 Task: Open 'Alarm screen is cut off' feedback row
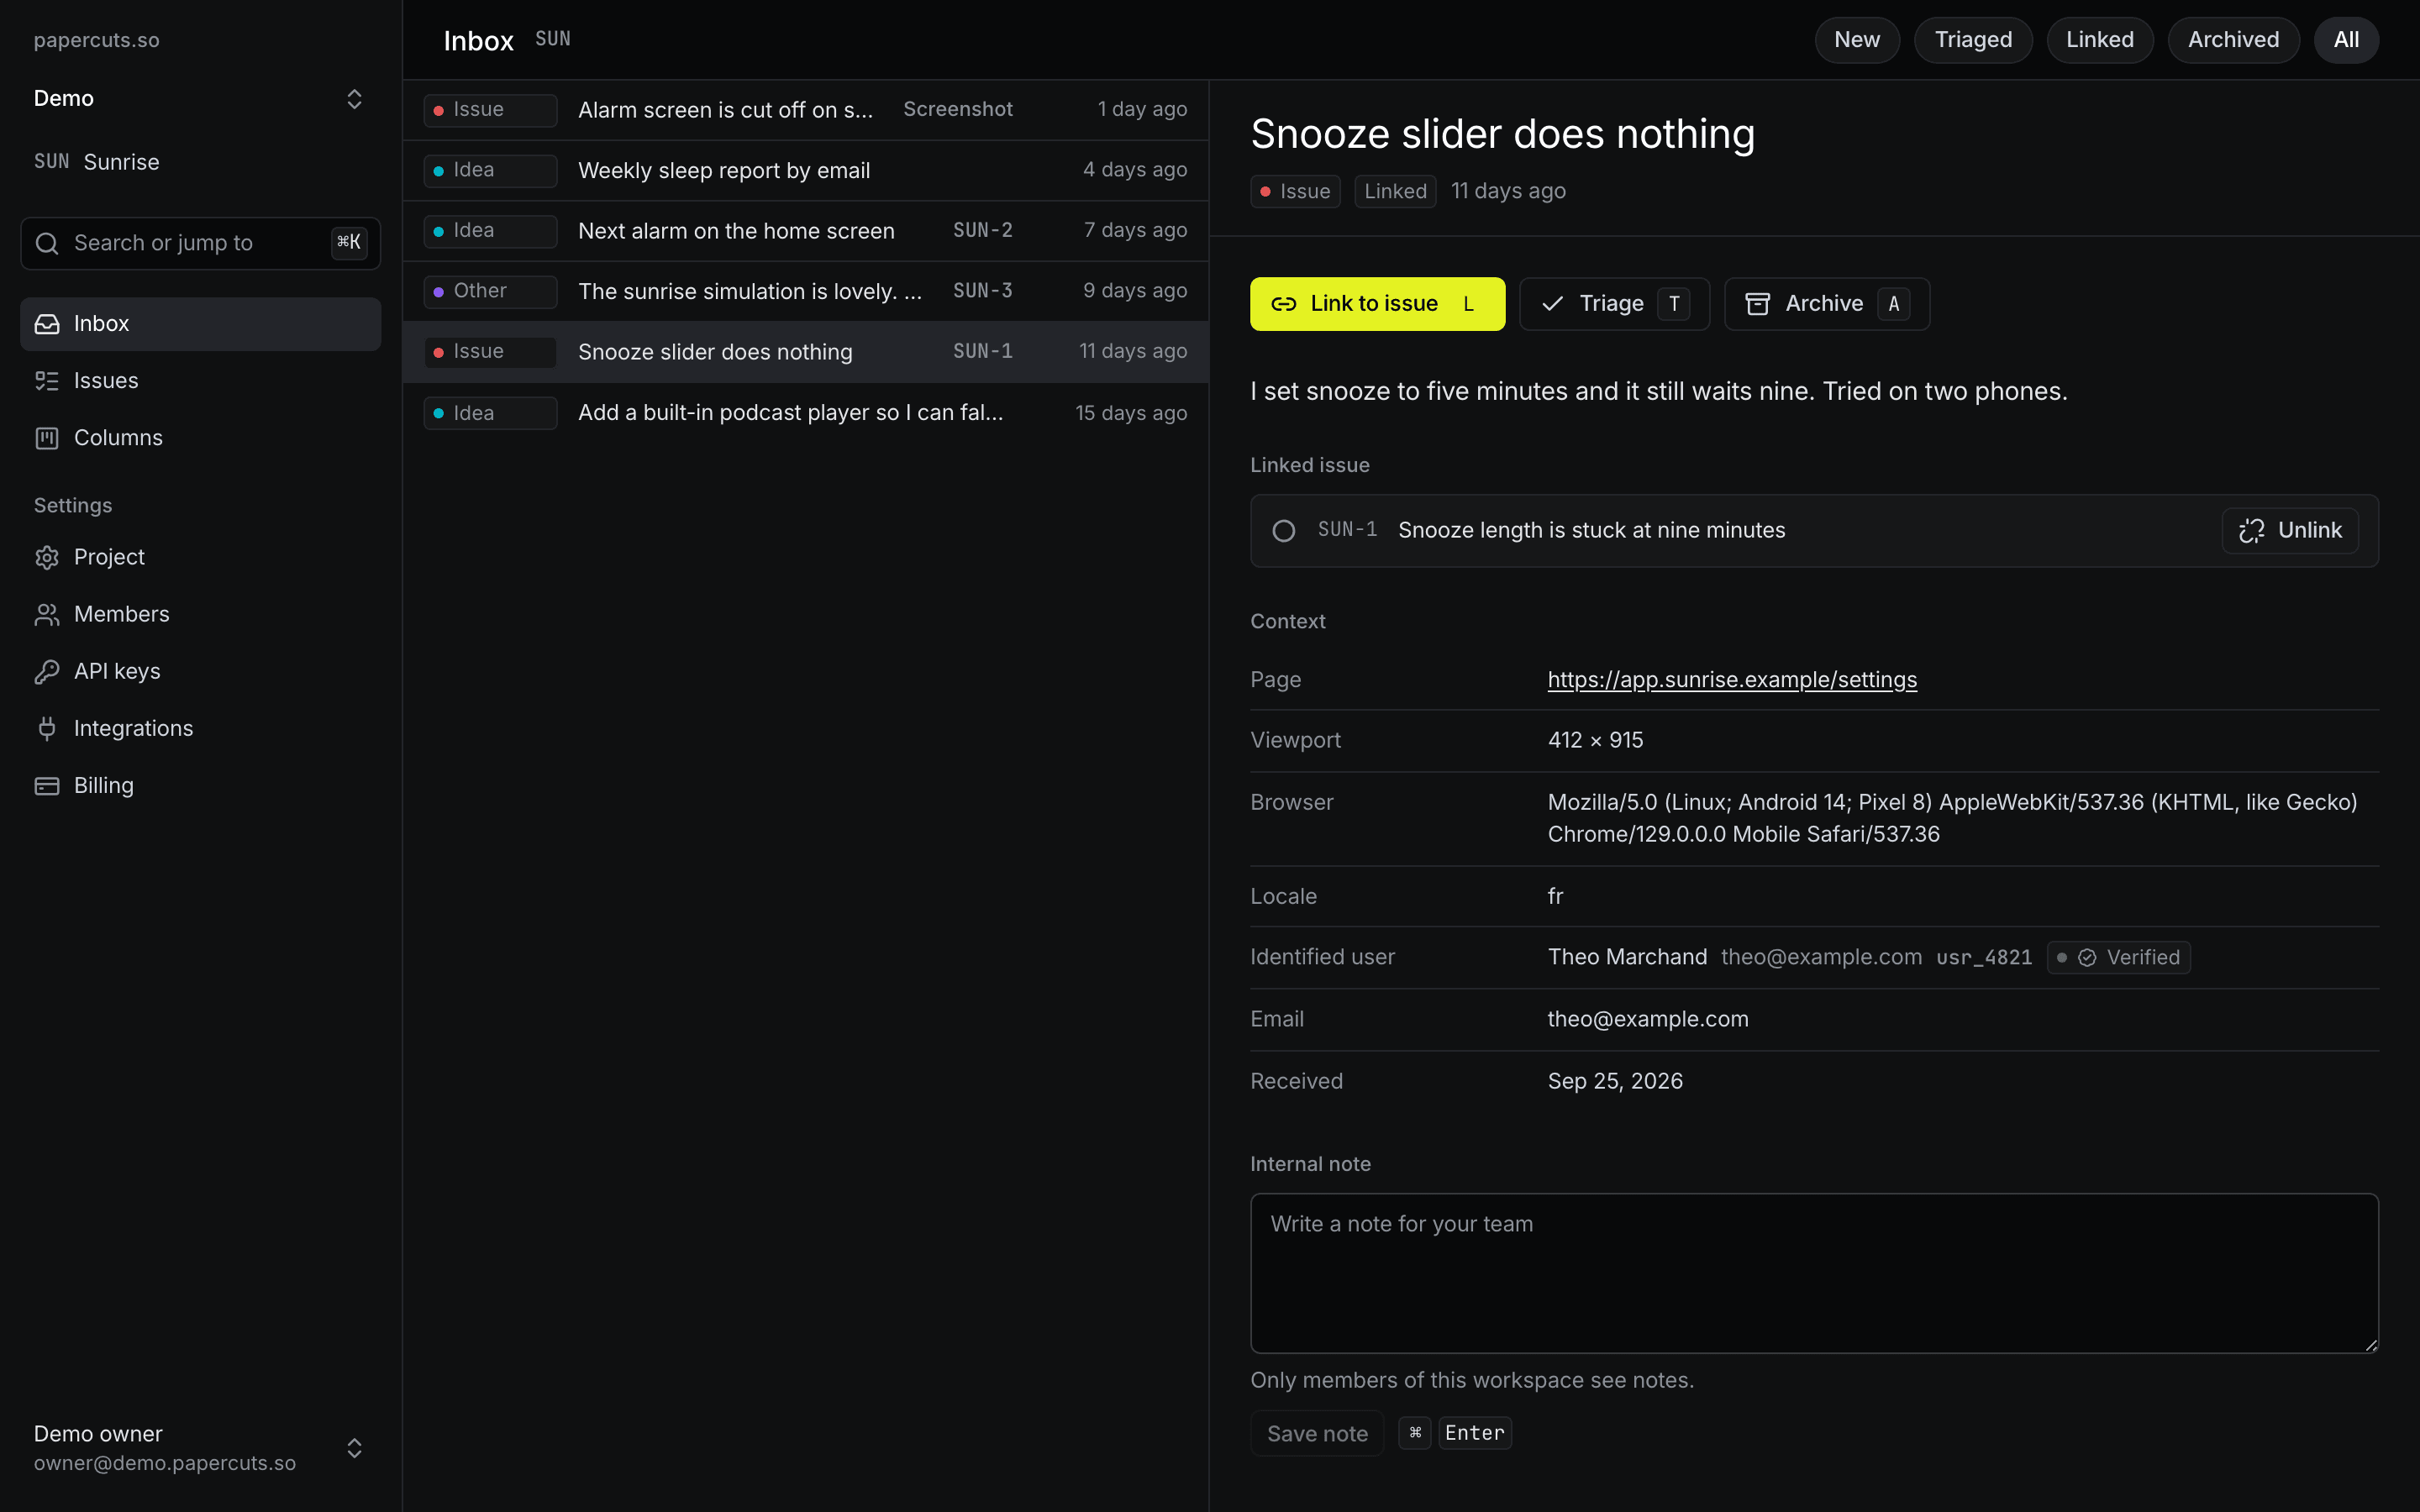coord(806,110)
